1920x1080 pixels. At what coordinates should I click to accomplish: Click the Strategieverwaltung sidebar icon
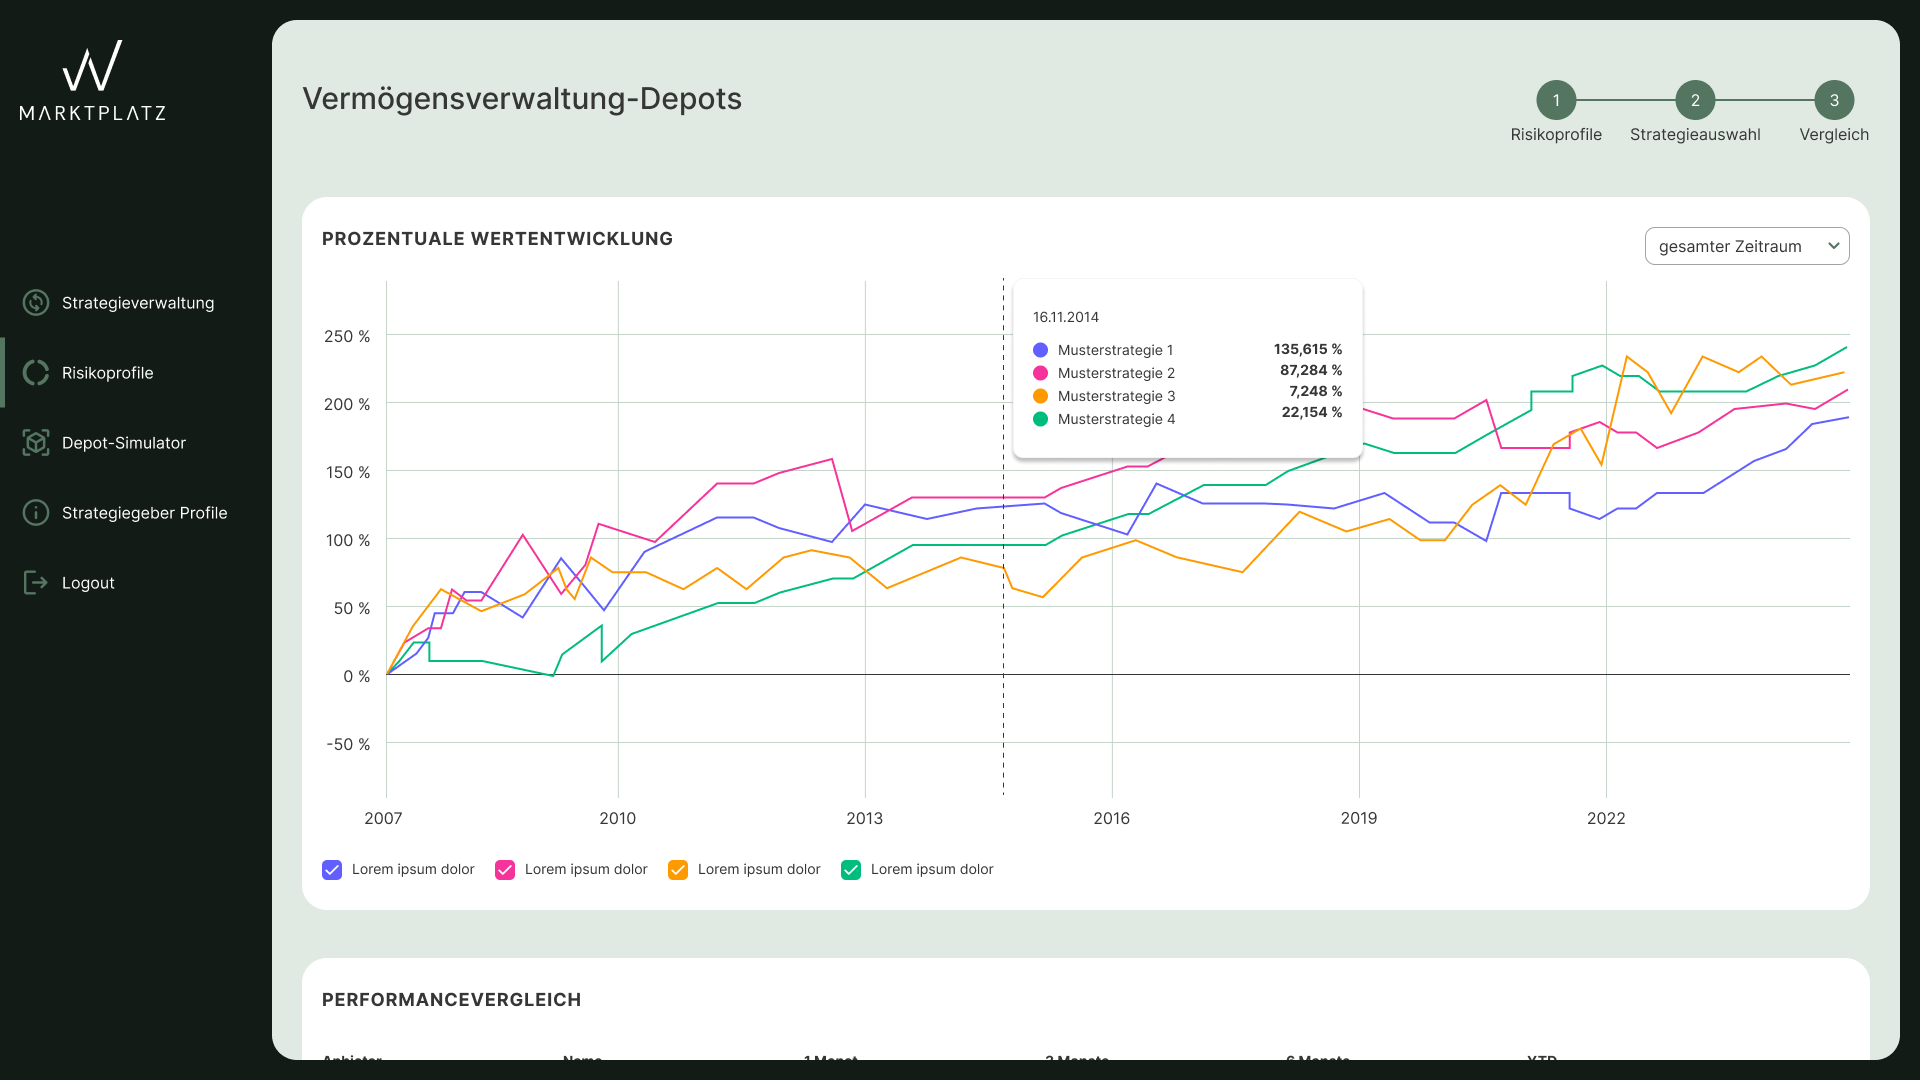(36, 303)
